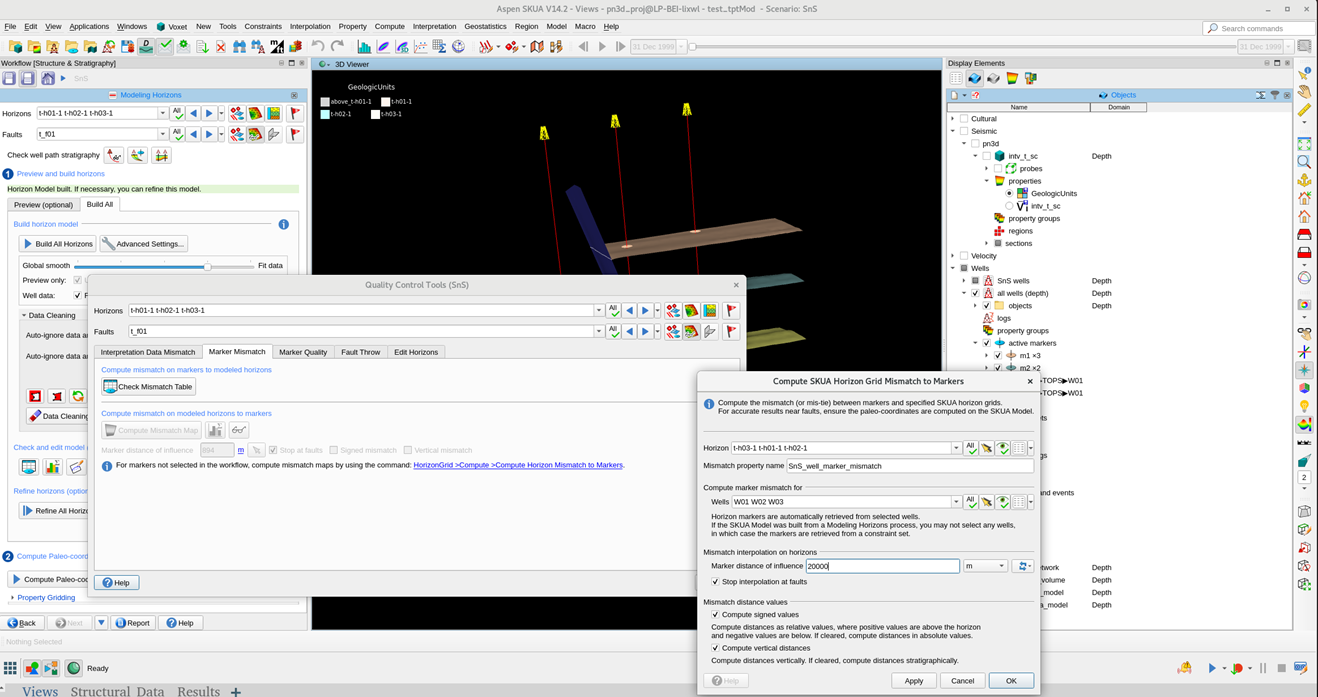Select the intv_t_sc property radio button
Screen dimensions: 1318x697
pos(1009,206)
